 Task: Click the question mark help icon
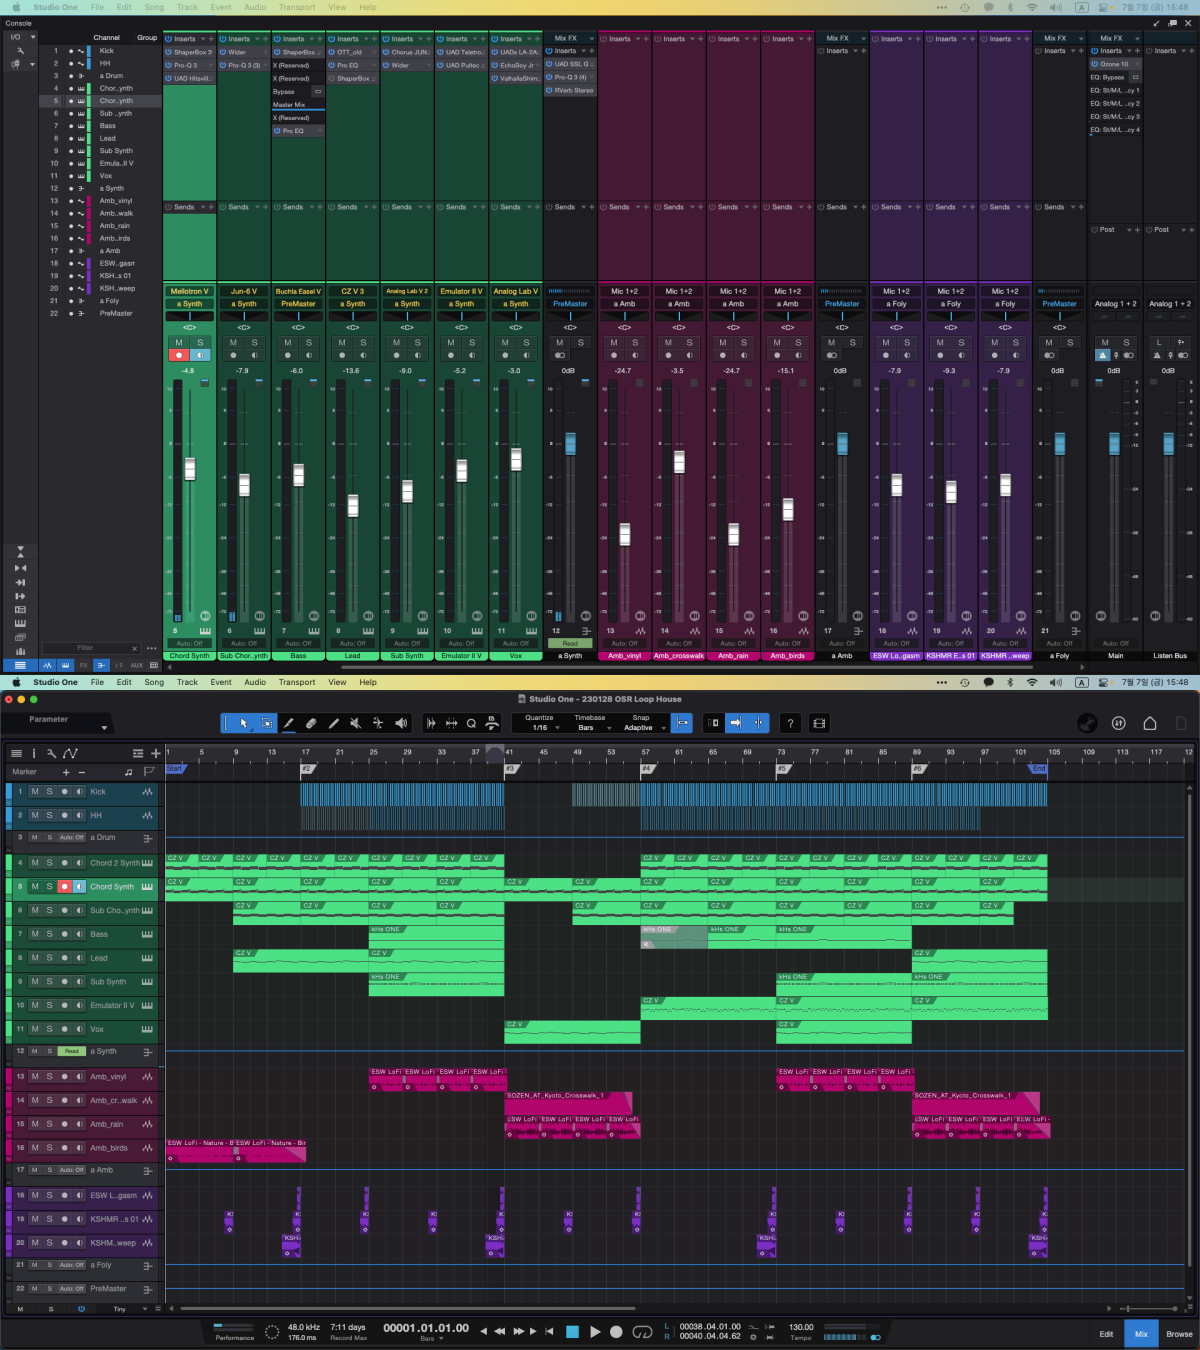pos(790,723)
